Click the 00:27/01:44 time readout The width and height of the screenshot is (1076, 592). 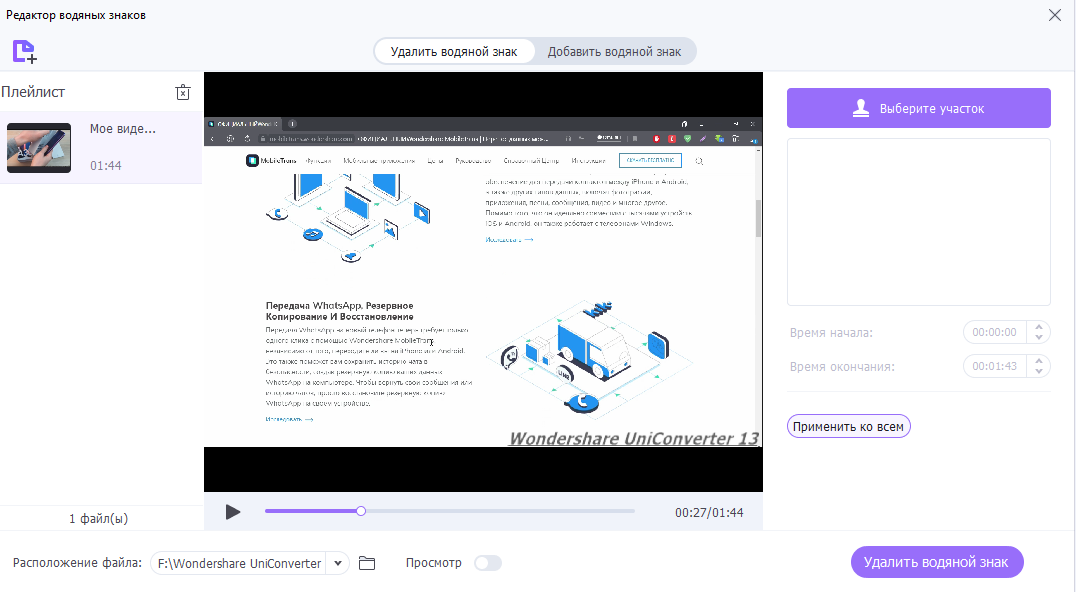click(709, 512)
